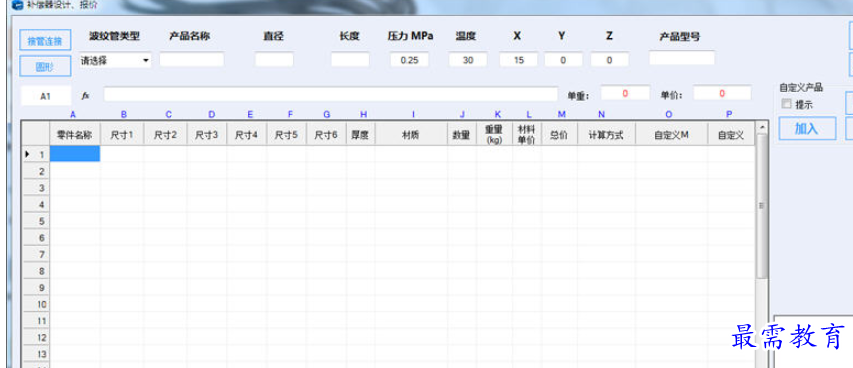
Task: Click the column letter P above the table
Action: point(729,114)
